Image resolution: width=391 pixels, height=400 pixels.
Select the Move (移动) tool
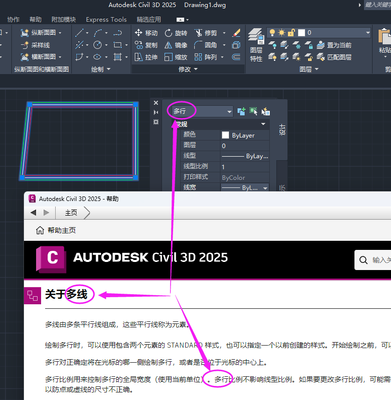[146, 33]
